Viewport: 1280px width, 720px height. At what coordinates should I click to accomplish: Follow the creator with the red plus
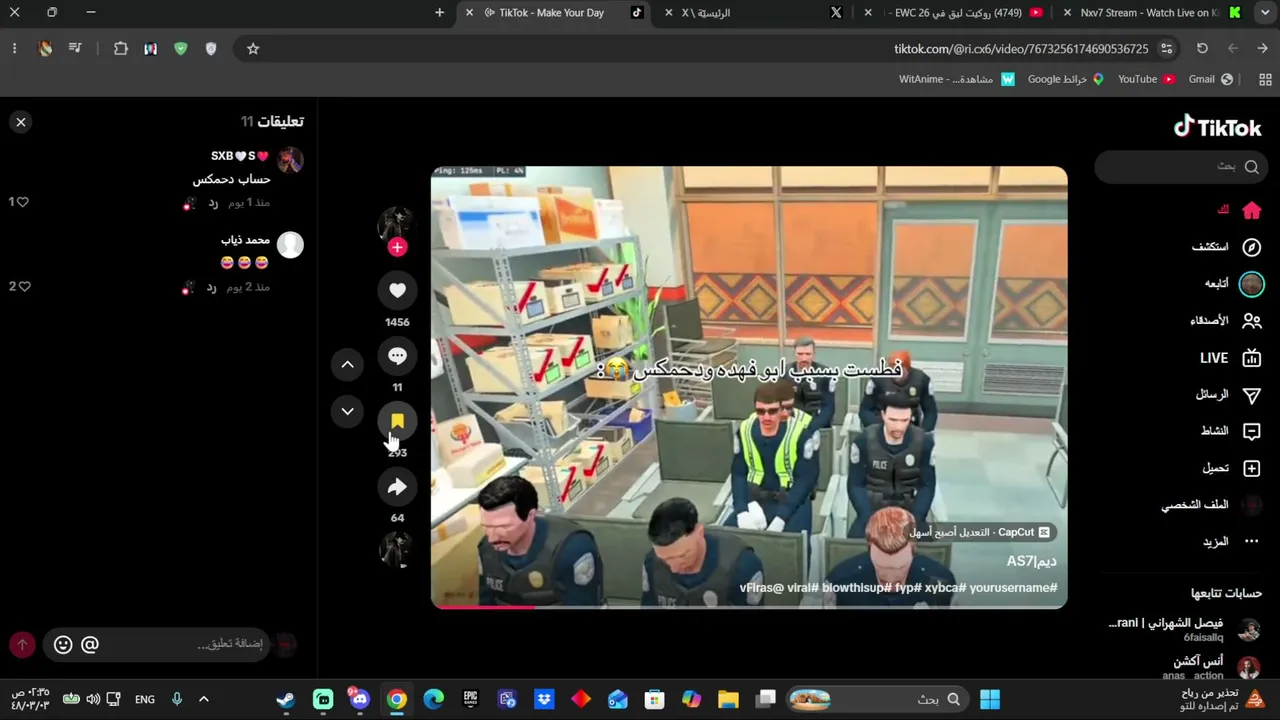click(397, 247)
